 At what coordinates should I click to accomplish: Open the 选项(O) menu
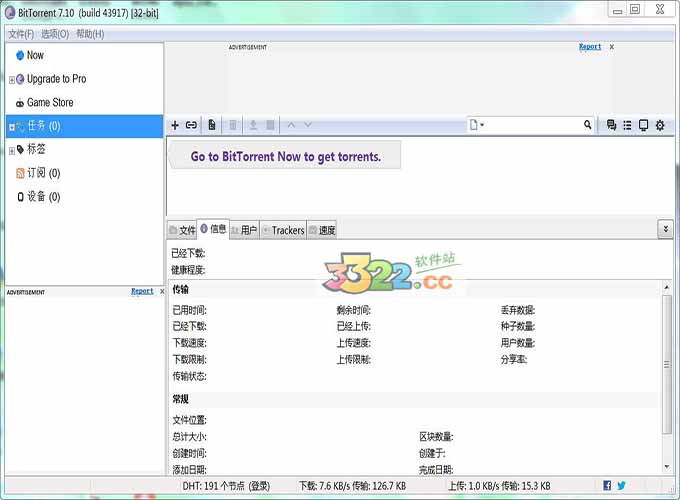click(x=55, y=34)
